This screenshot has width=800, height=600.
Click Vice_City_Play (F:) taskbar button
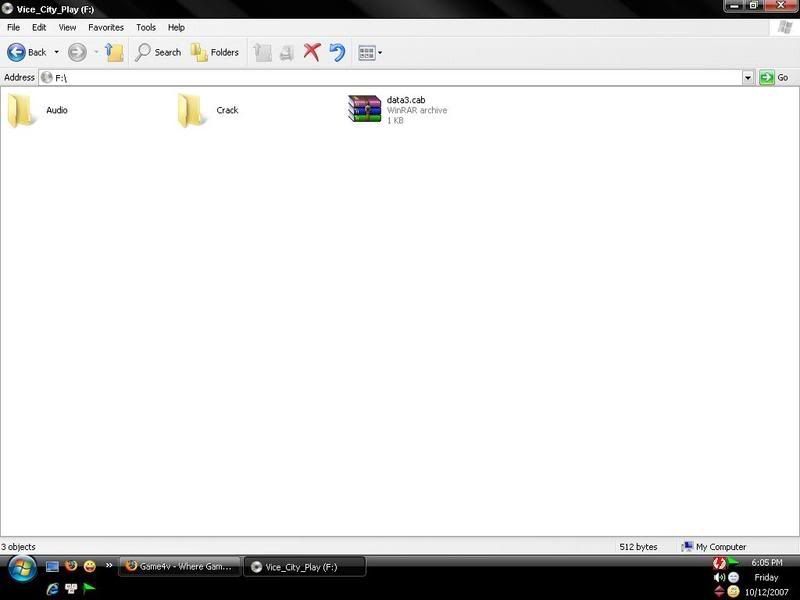click(x=305, y=567)
